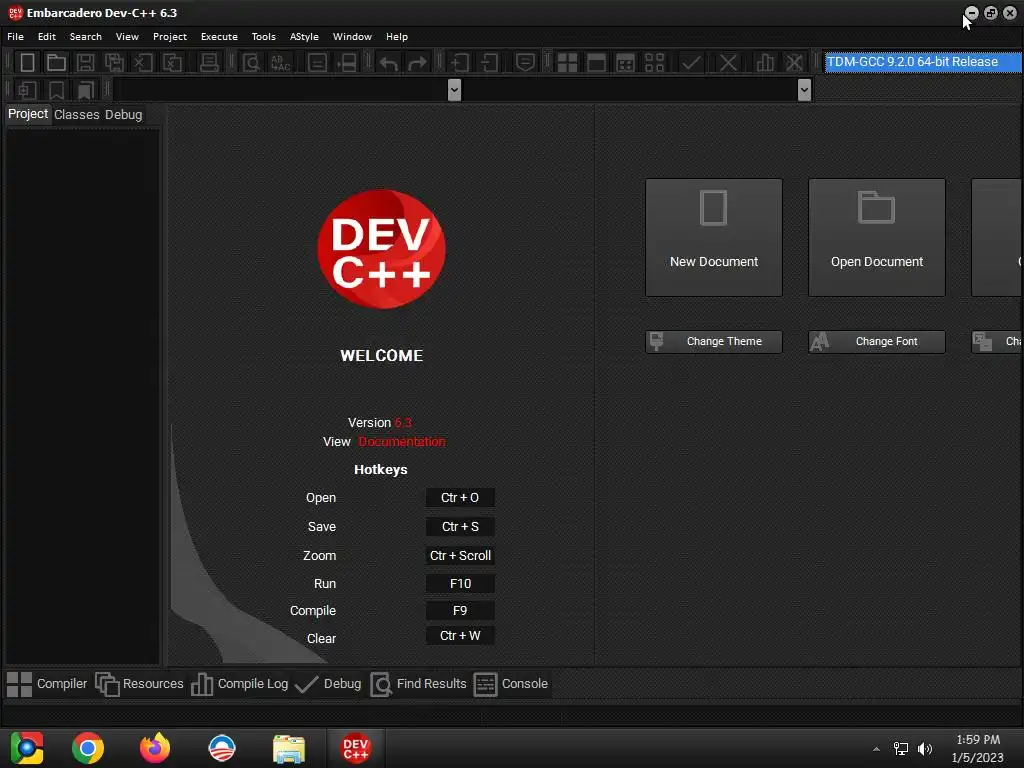
Task: Open the Edit menu
Action: 47,37
